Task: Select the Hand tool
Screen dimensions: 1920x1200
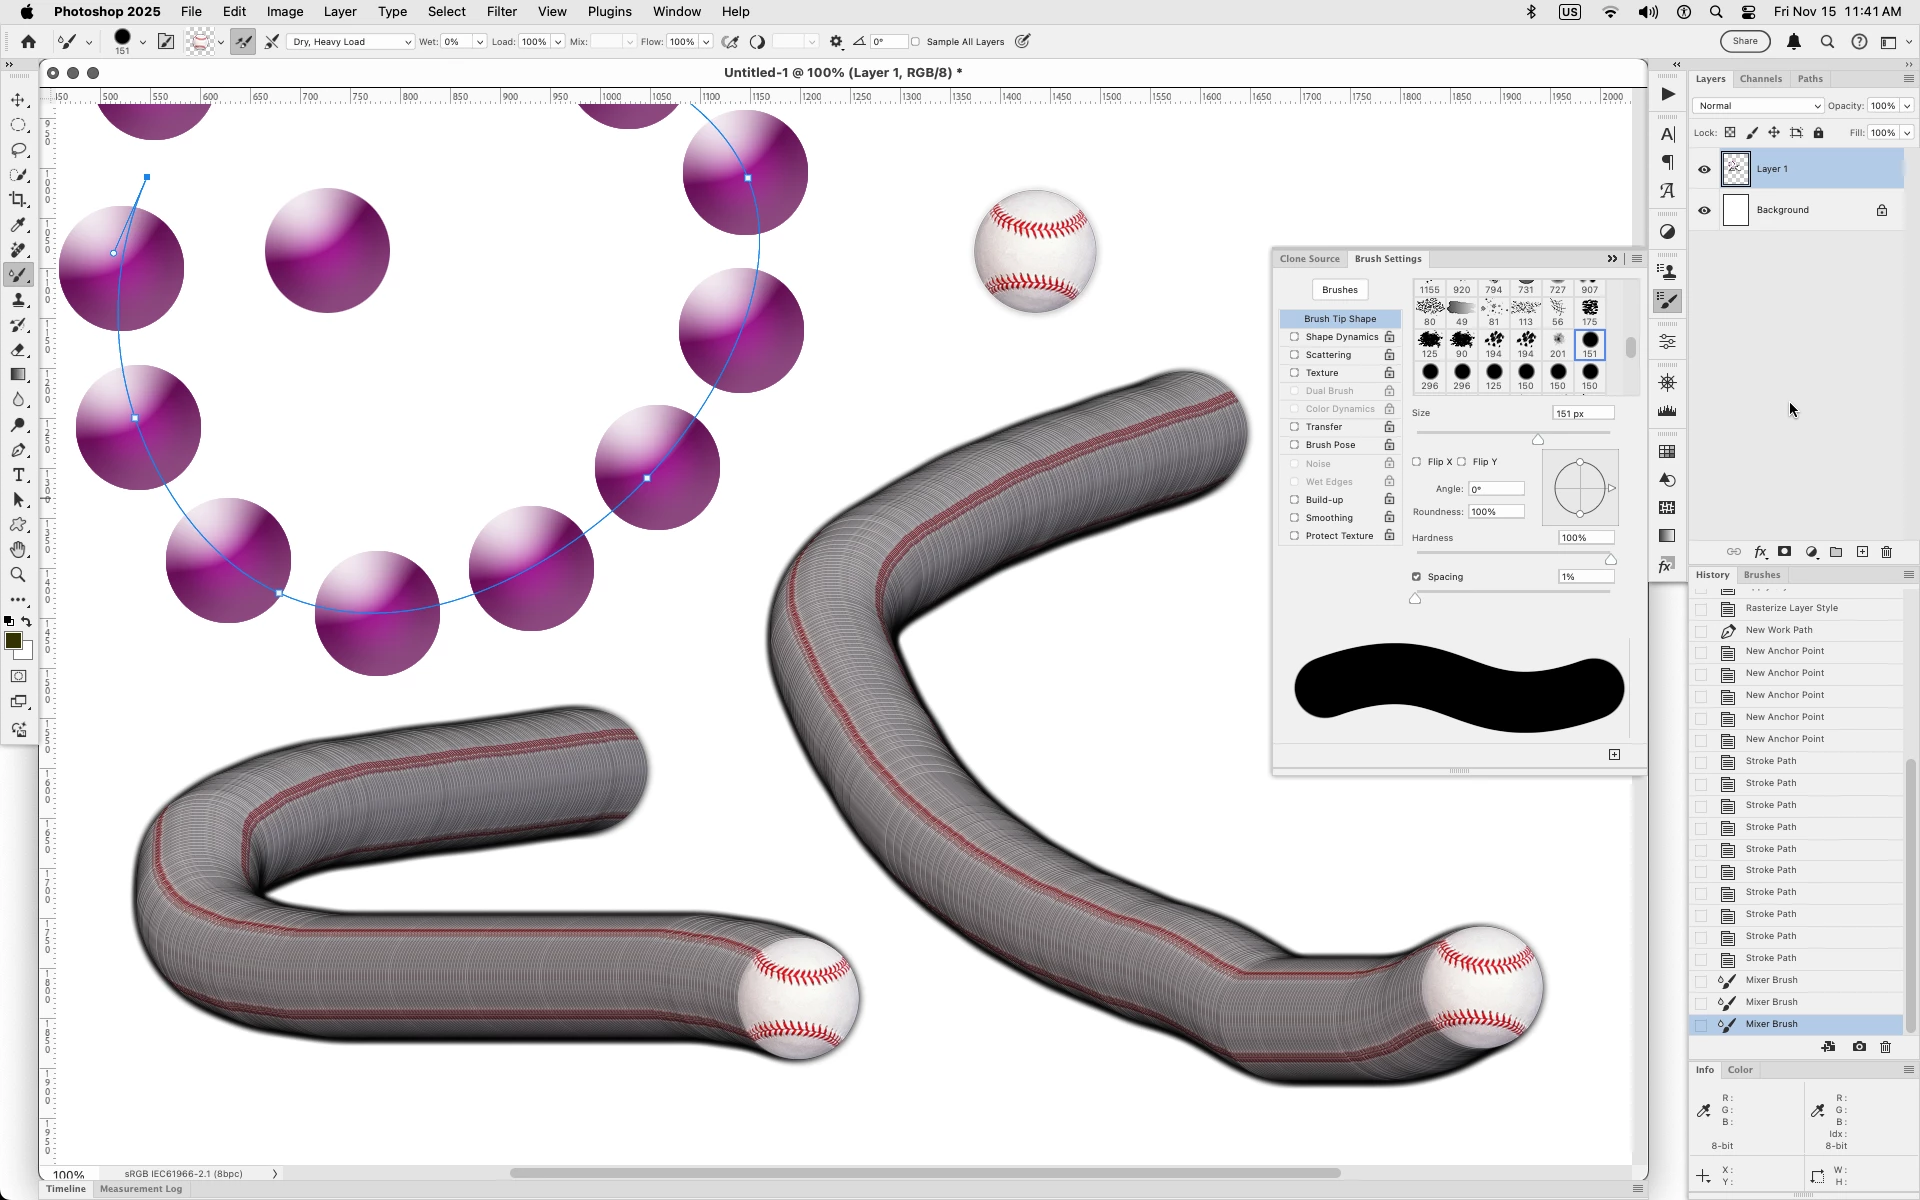Action: pyautogui.click(x=18, y=550)
